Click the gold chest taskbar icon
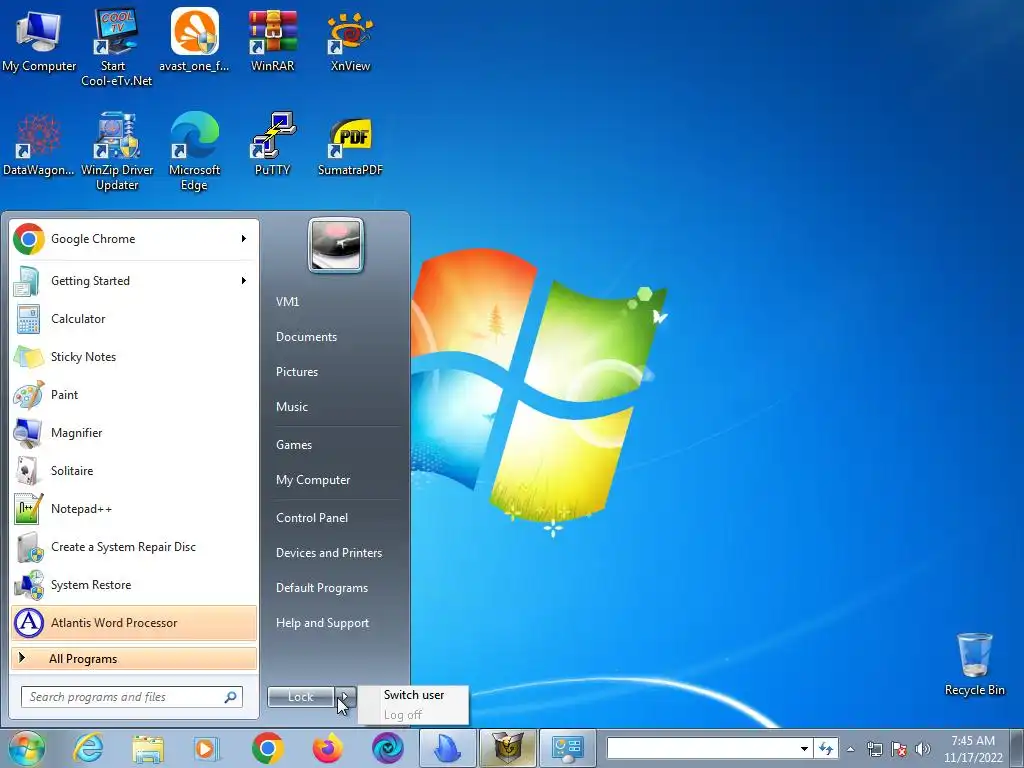 pos(508,748)
